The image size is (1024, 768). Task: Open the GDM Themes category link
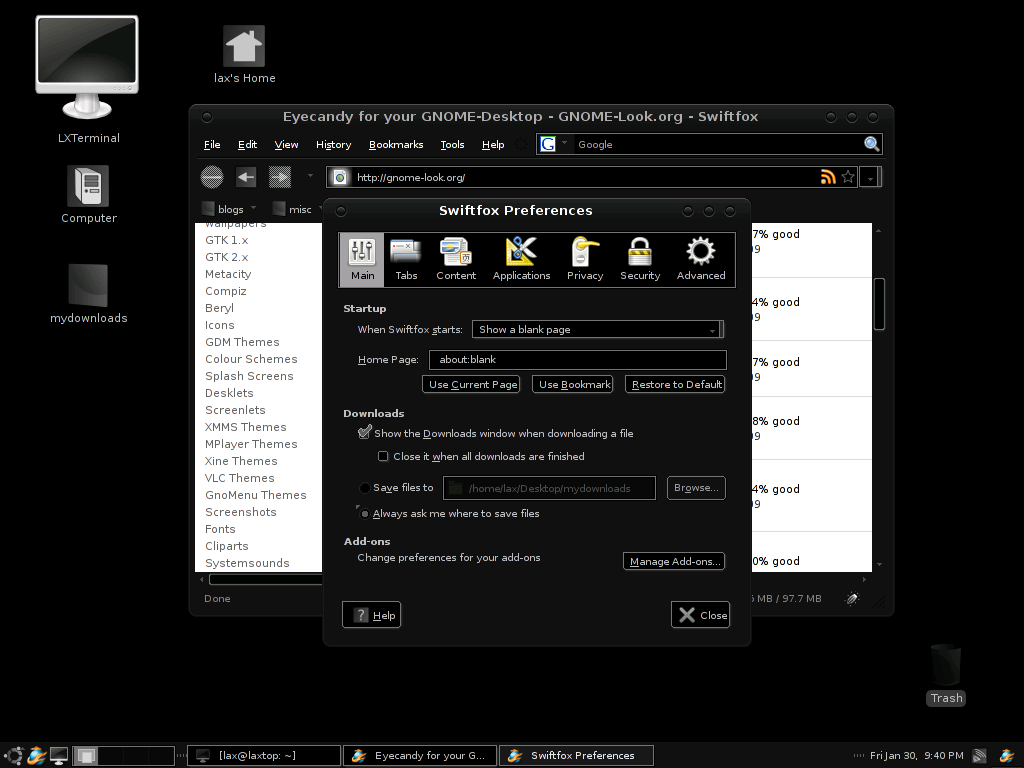pyautogui.click(x=242, y=342)
